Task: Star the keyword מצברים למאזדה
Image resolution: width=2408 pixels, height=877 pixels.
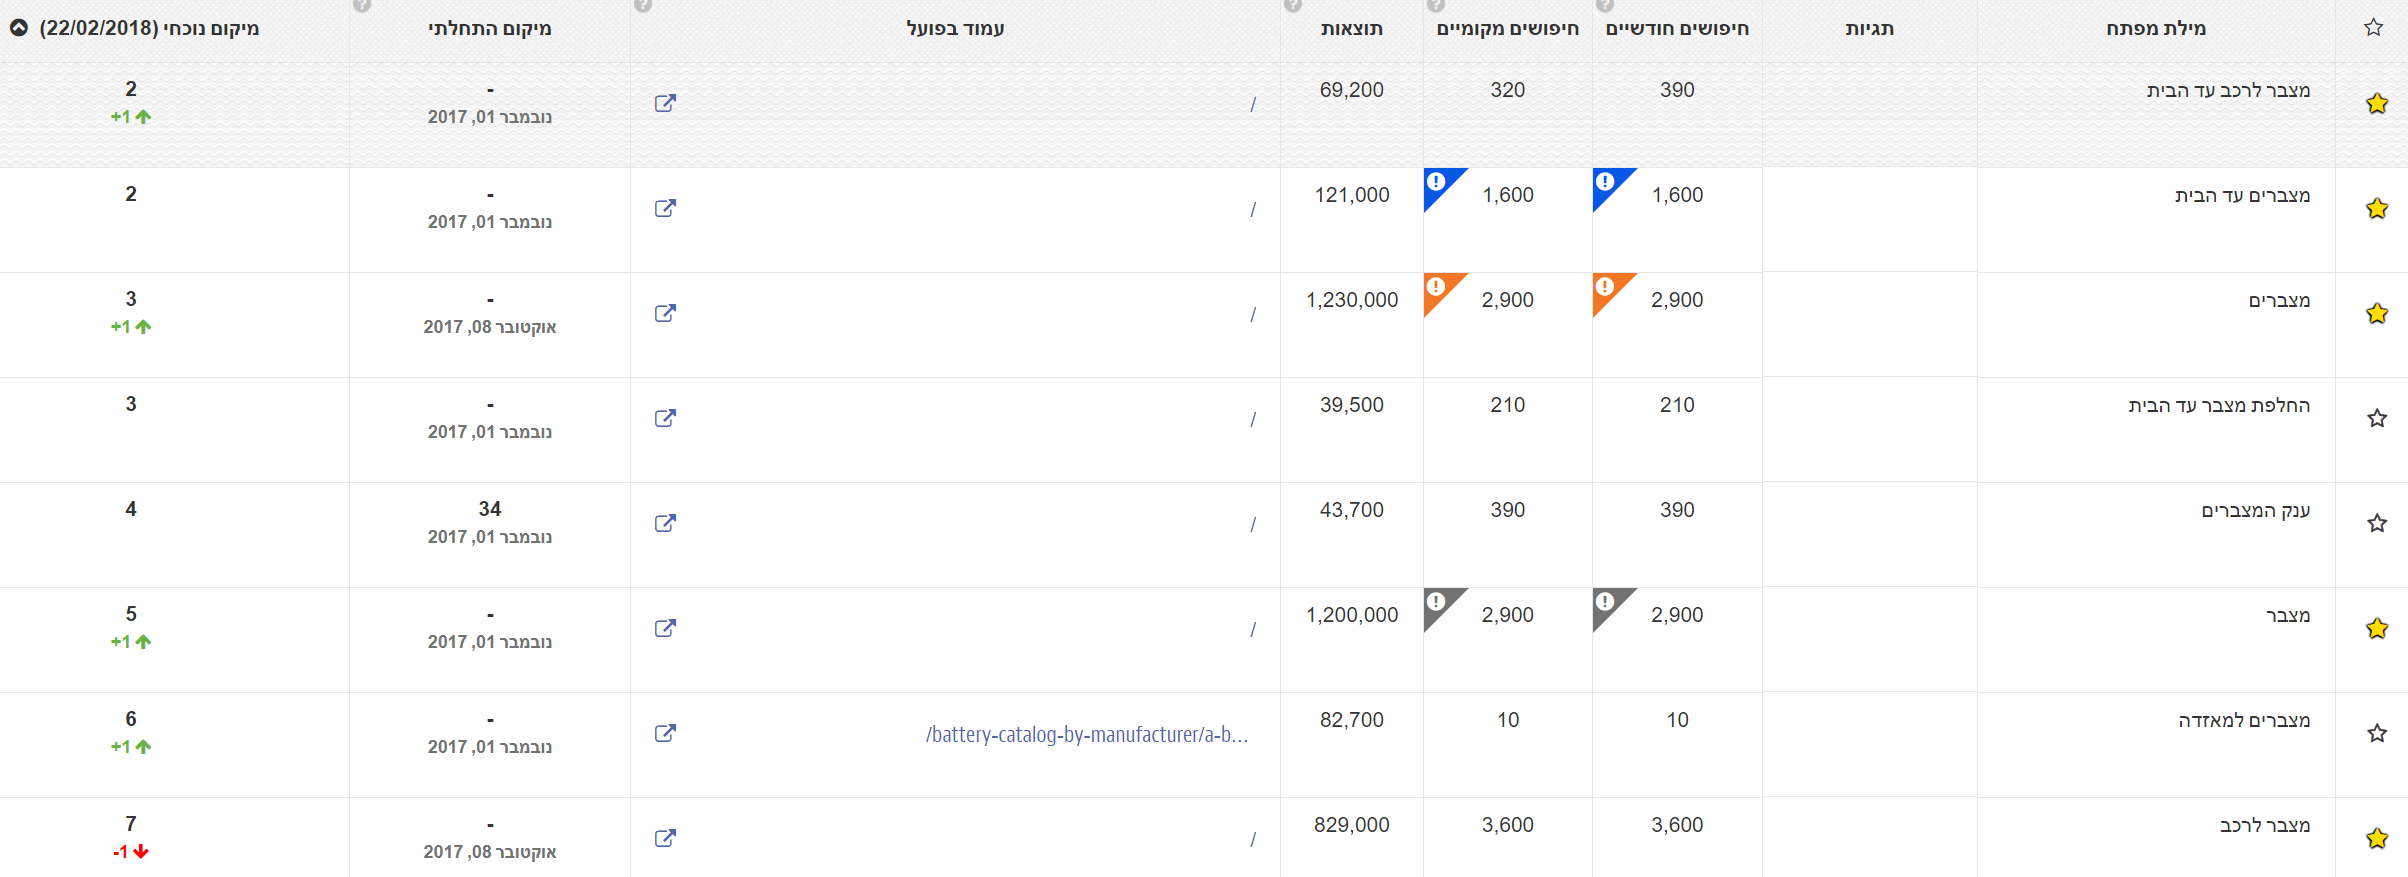Action: point(2377,733)
